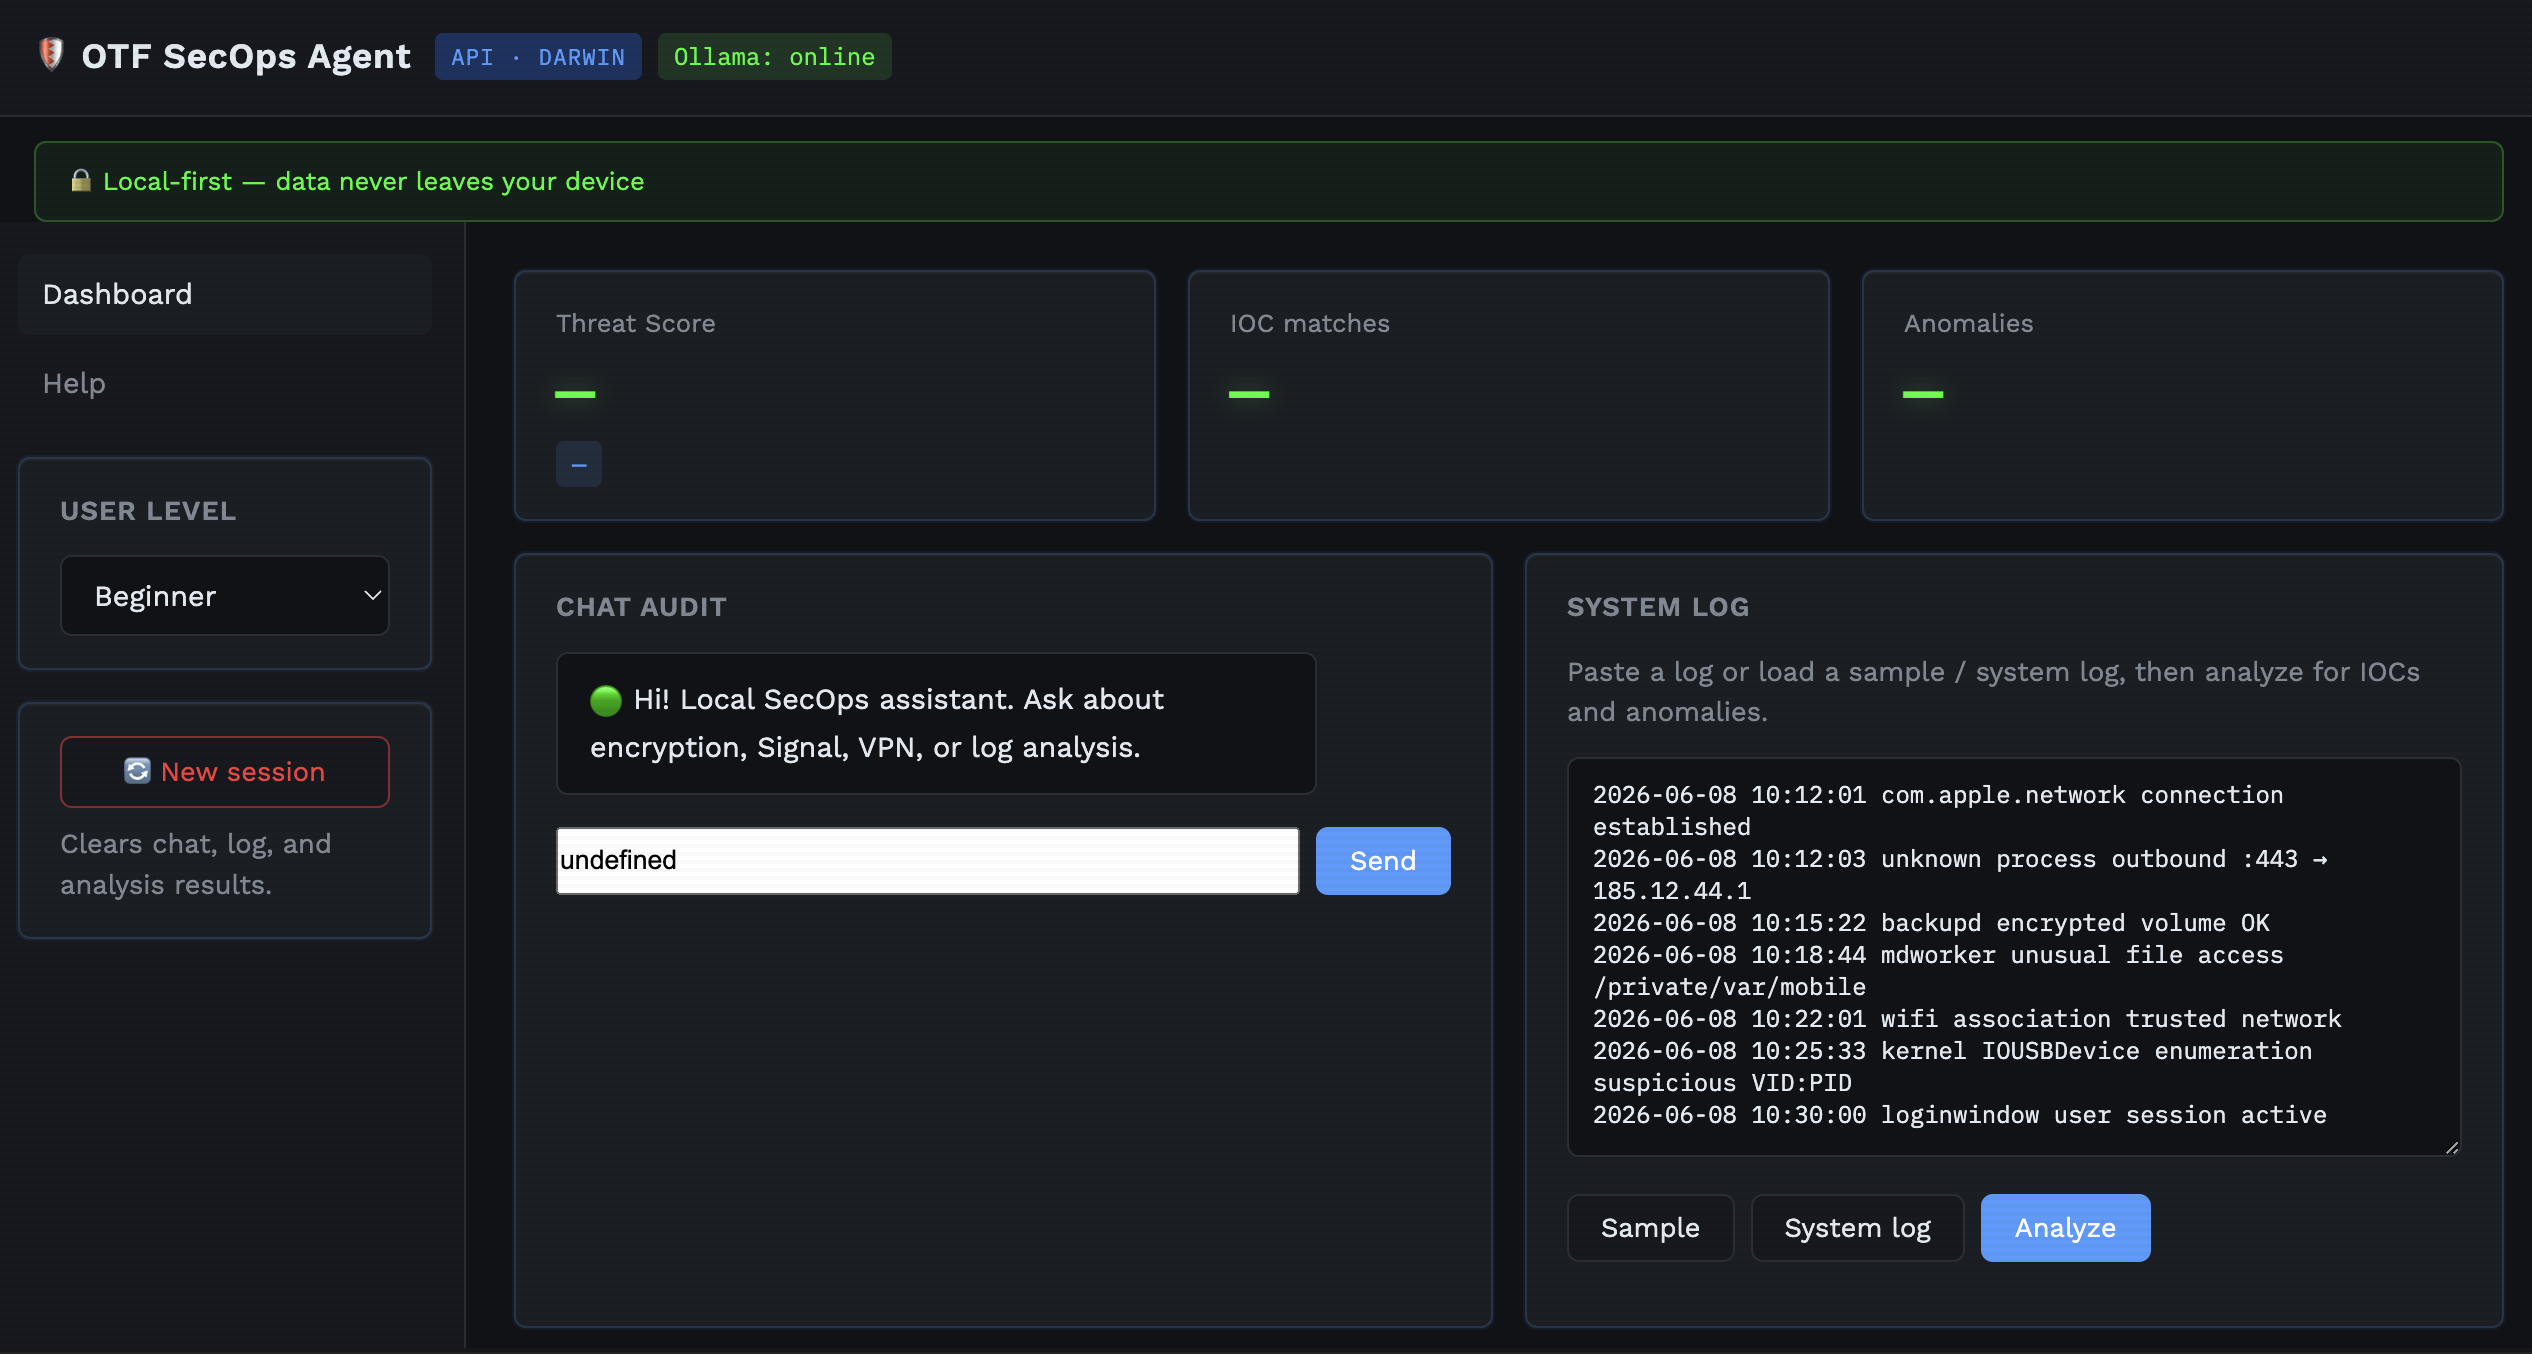Click the Threat Score green dash value
Viewport: 2532px width, 1354px height.
point(575,395)
